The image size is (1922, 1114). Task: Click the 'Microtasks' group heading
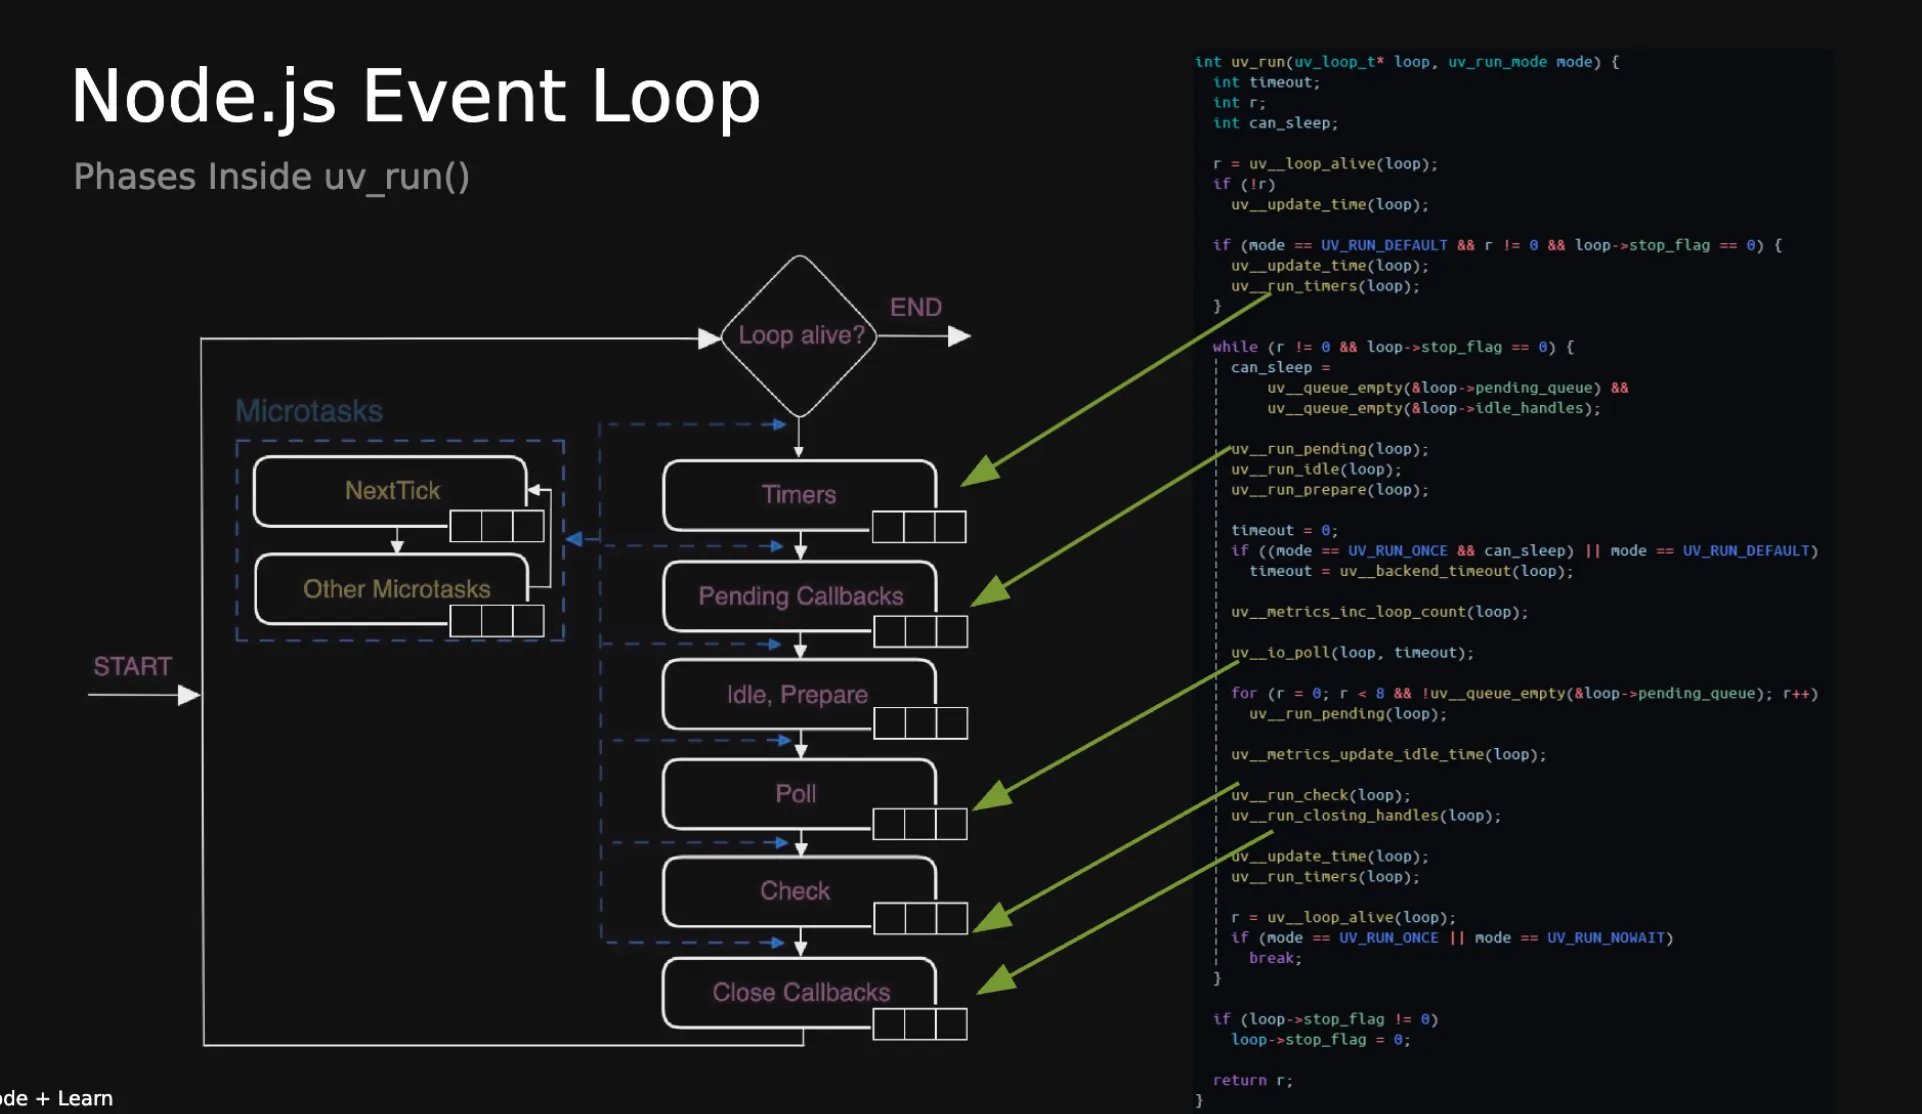[309, 411]
